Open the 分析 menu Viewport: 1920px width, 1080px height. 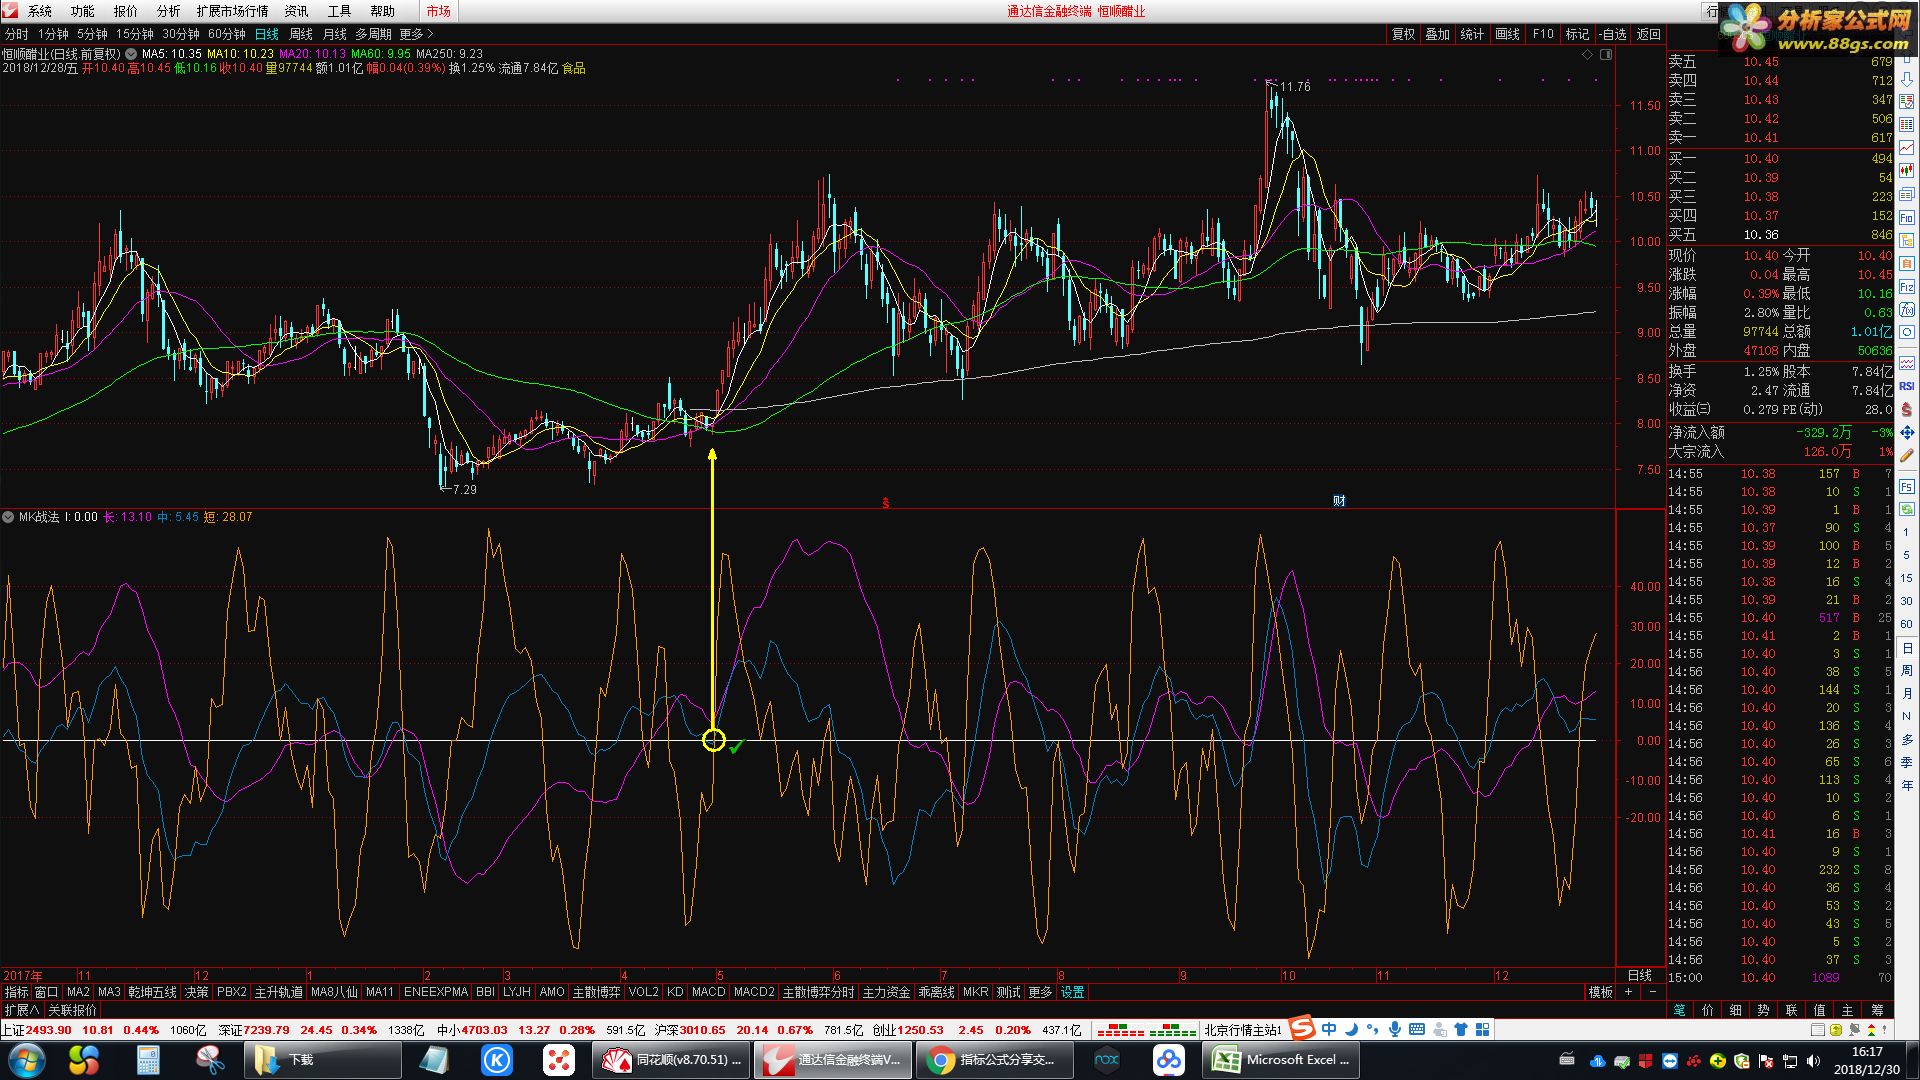(x=169, y=11)
